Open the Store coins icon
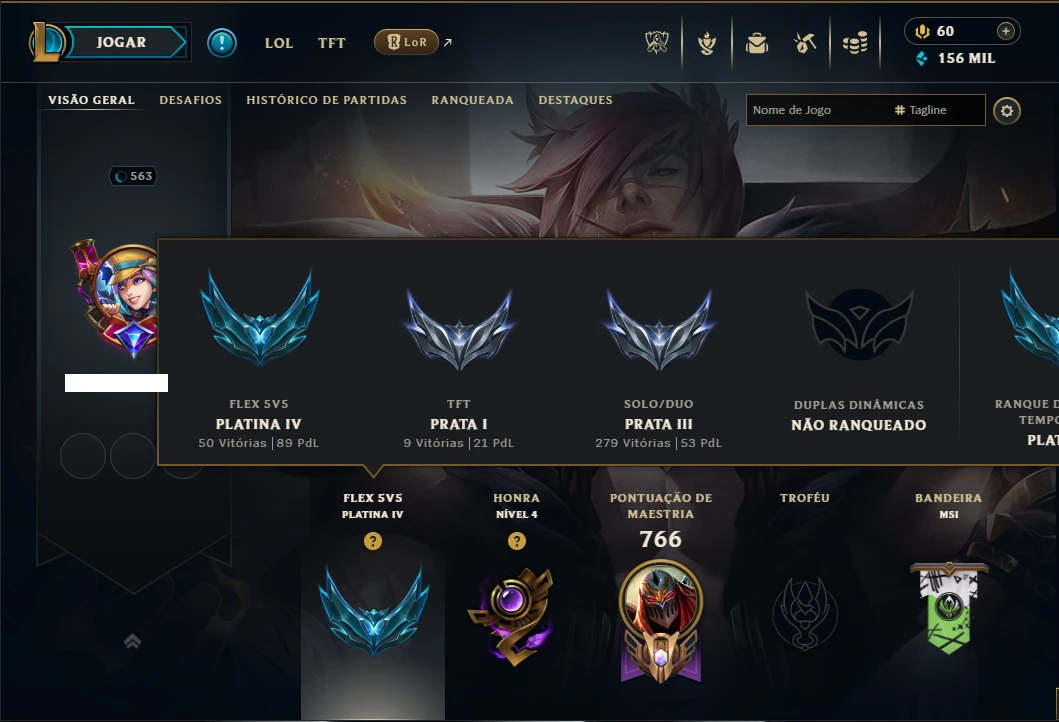Screen dimensions: 1059x722 coord(855,43)
